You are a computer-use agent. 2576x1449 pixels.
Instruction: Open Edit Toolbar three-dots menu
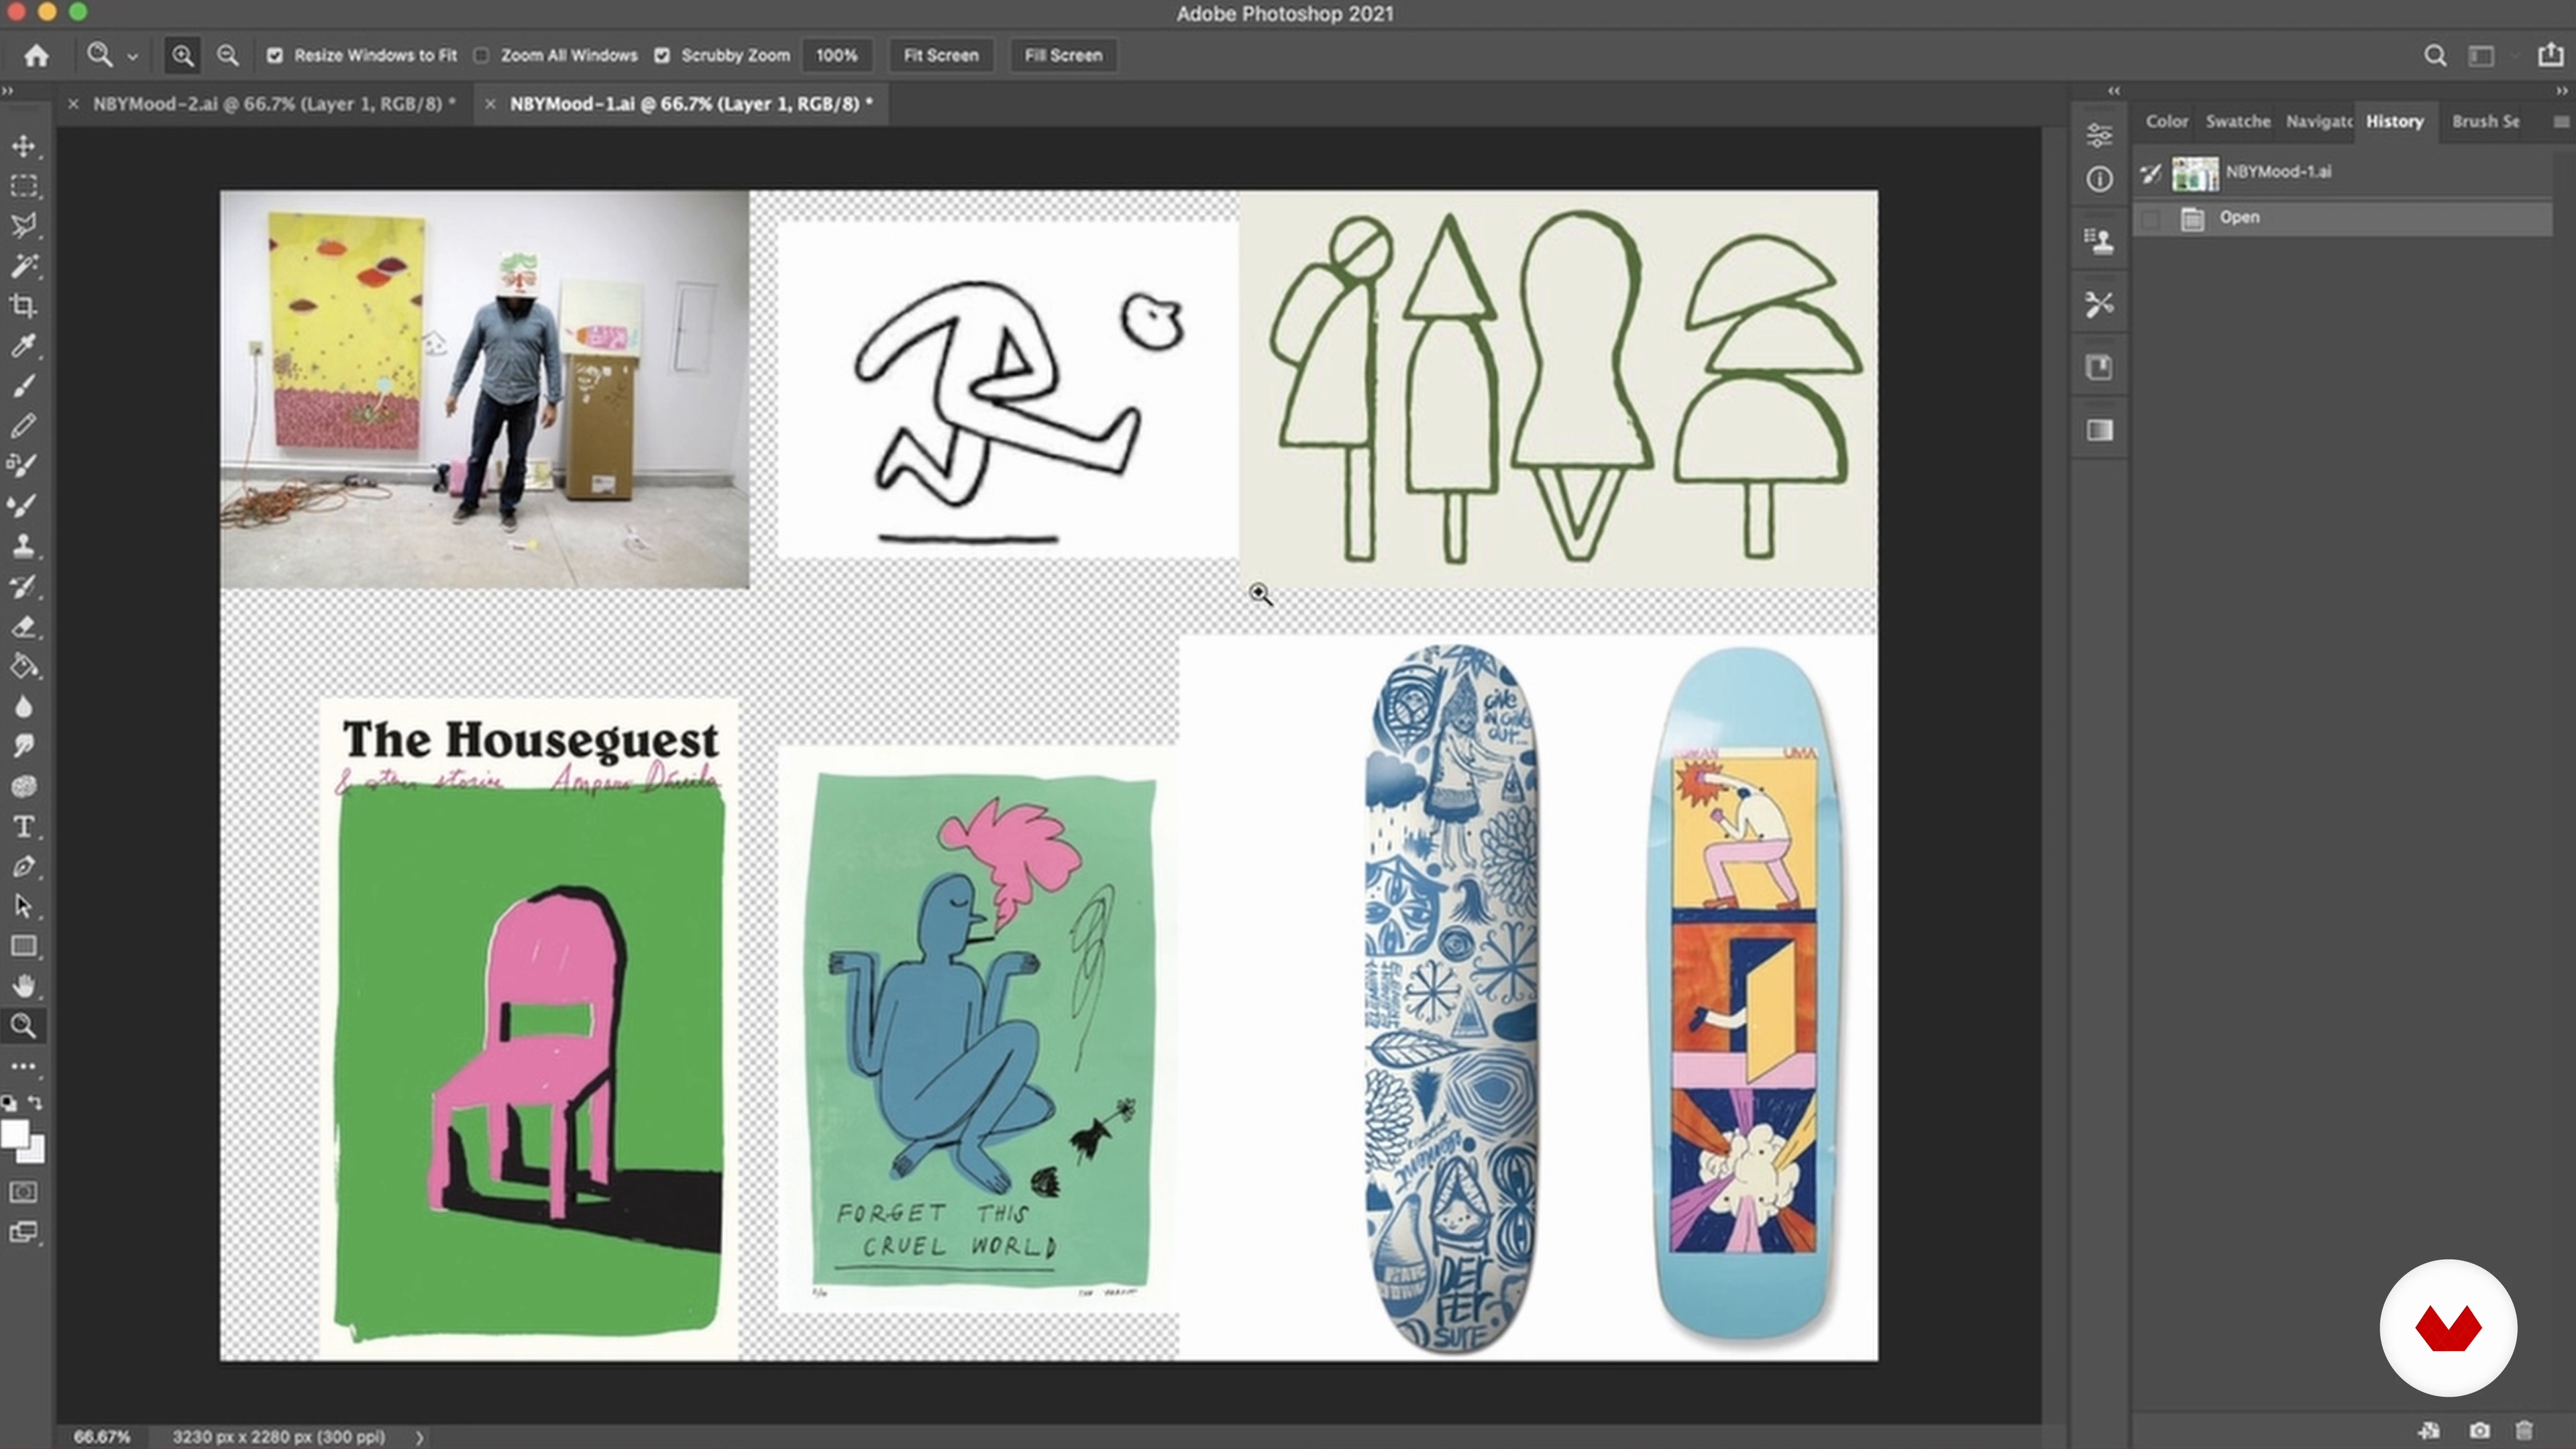(x=24, y=1066)
